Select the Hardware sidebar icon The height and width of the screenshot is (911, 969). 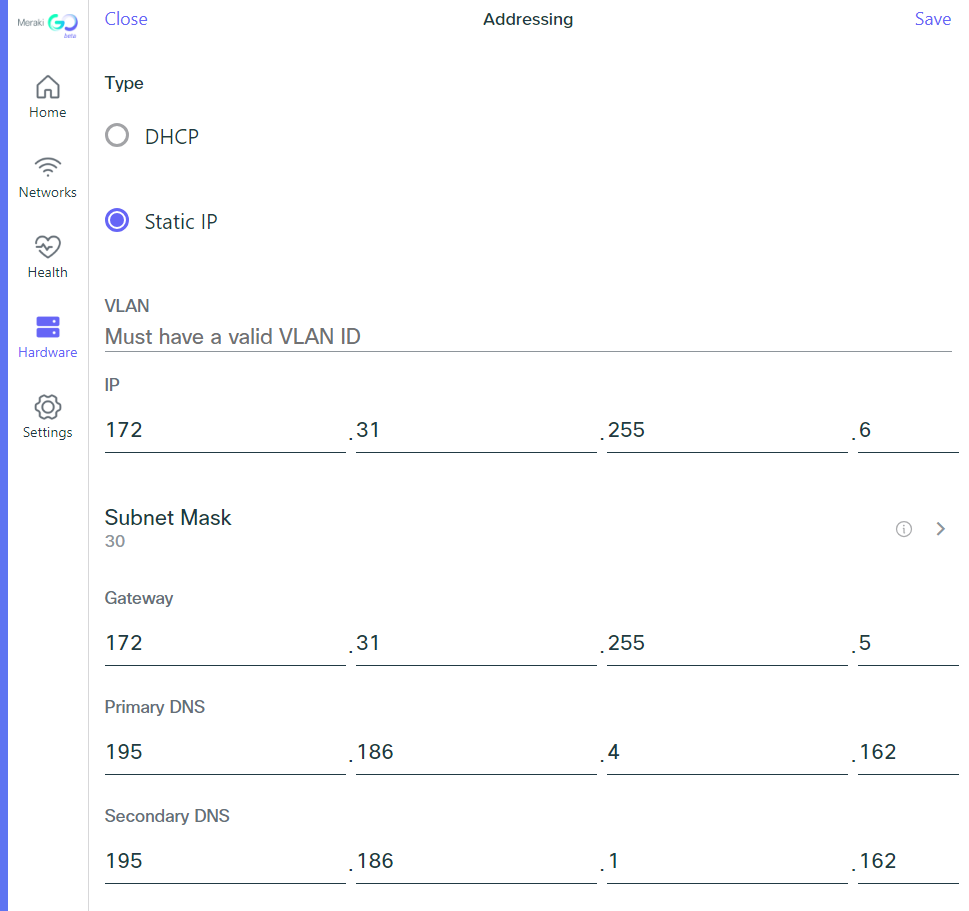pos(47,327)
